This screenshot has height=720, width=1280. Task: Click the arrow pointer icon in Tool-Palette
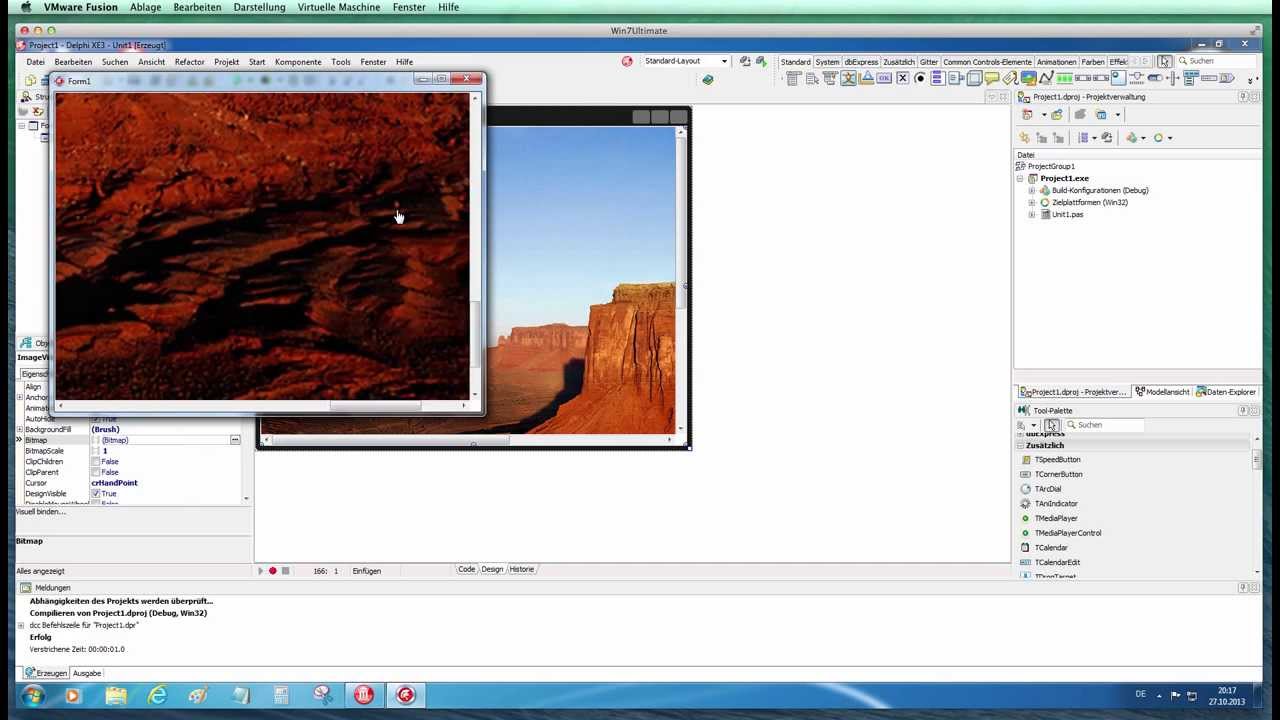point(1051,425)
